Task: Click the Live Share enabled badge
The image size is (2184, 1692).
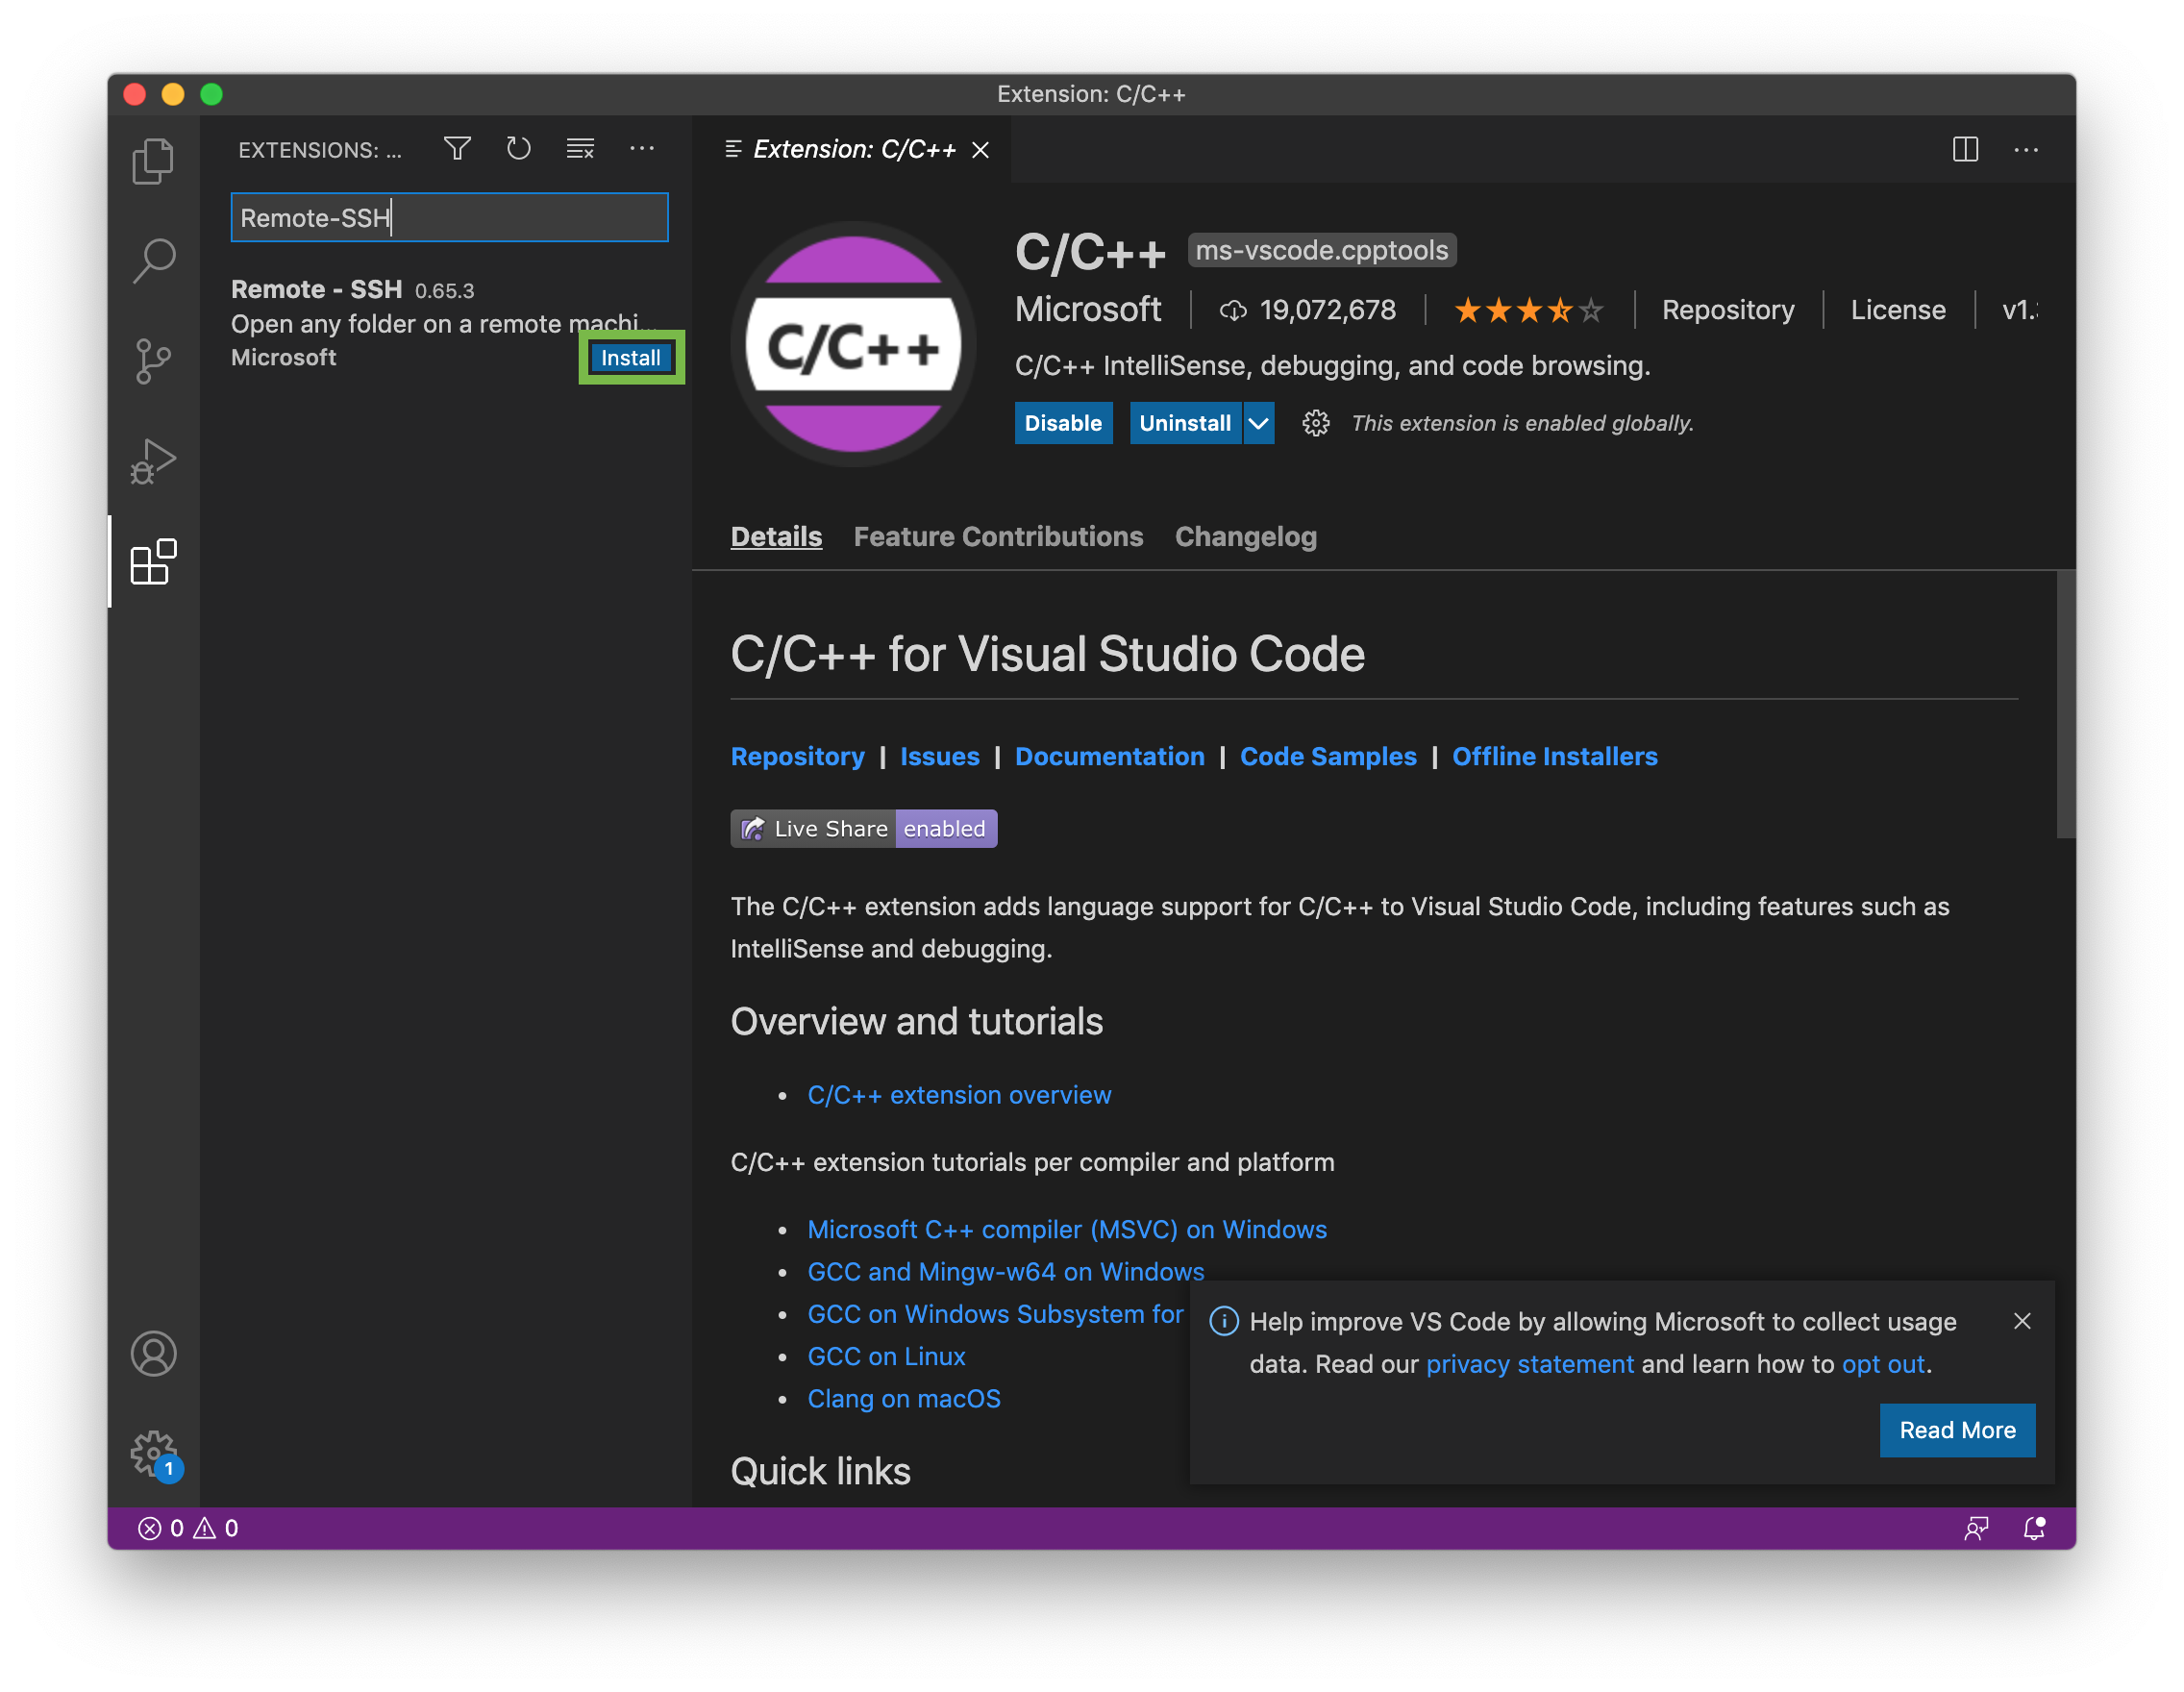Action: pyautogui.click(x=864, y=828)
